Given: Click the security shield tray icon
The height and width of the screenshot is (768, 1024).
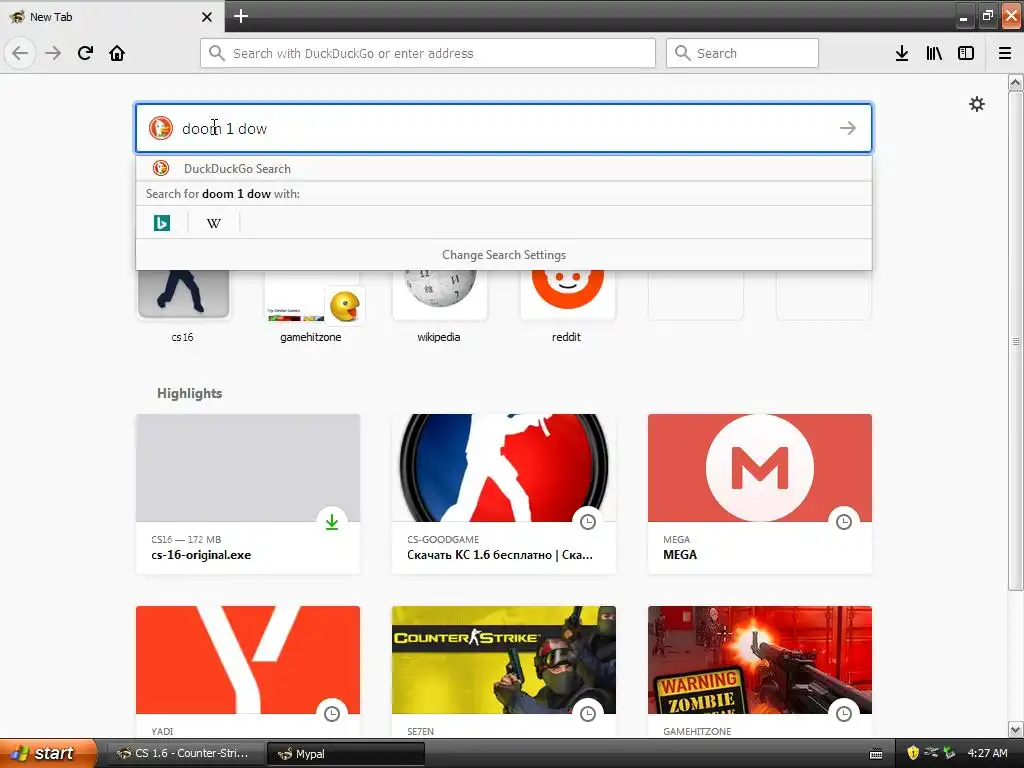Looking at the screenshot, I should pos(913,753).
